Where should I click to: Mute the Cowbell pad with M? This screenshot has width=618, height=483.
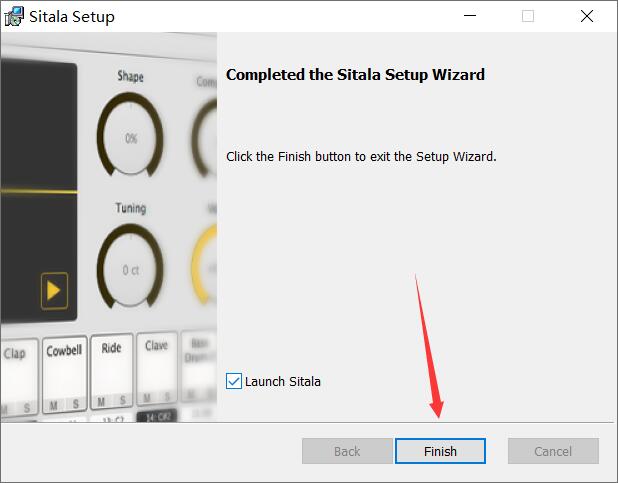[x=53, y=407]
